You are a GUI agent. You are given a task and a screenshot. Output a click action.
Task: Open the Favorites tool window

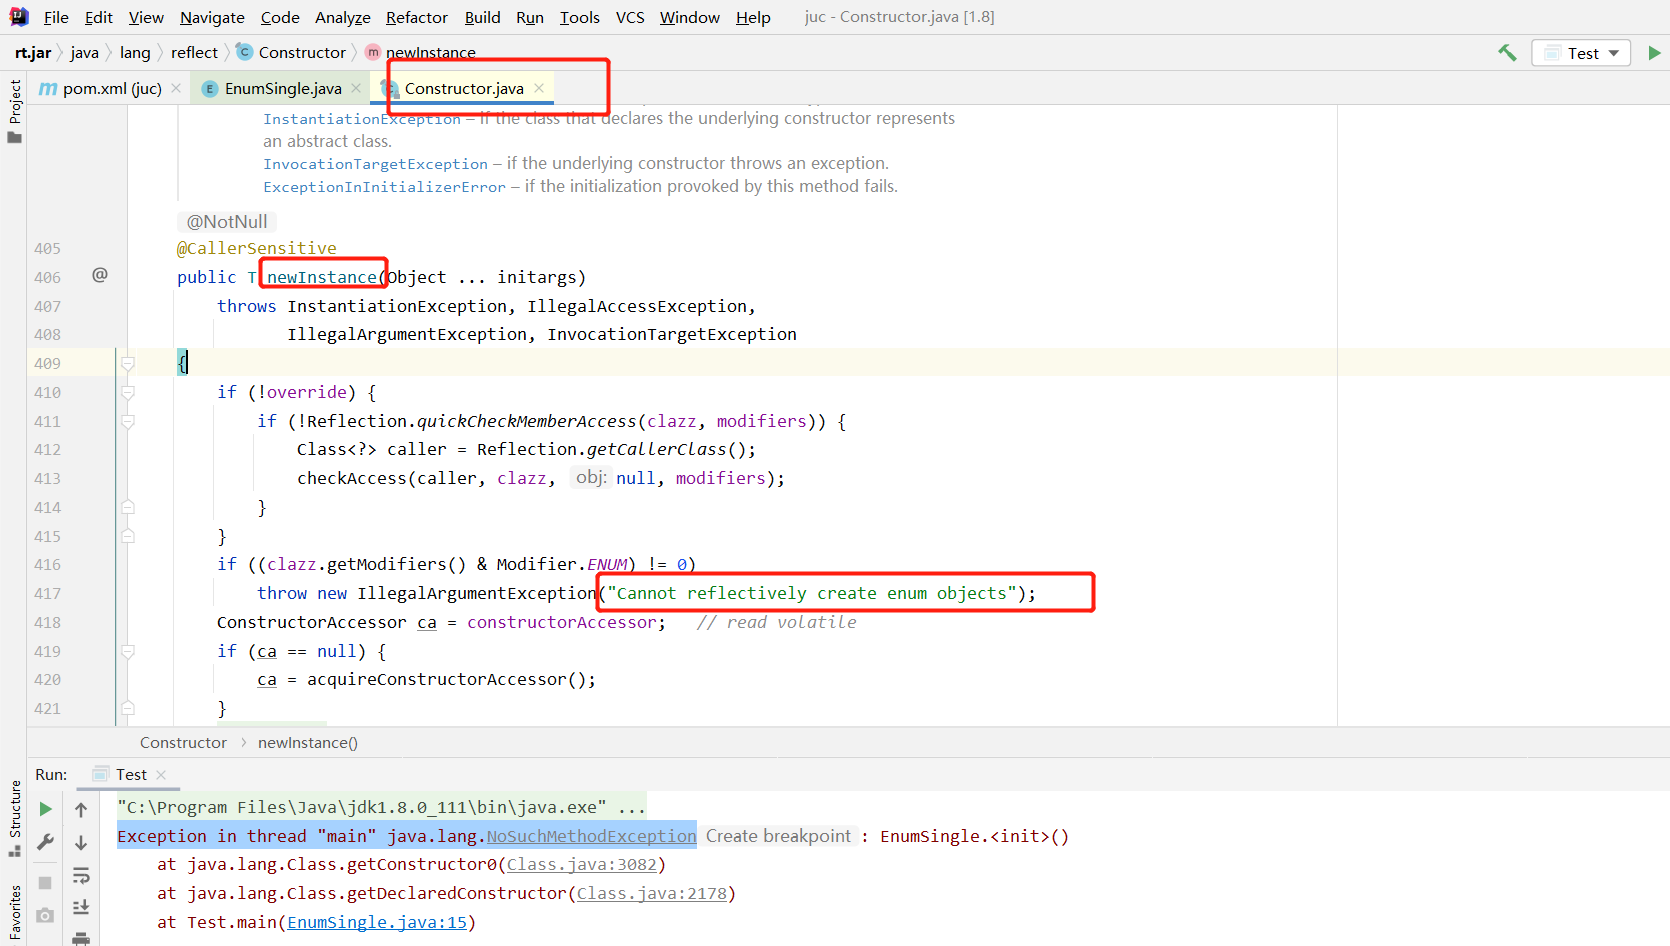14,914
